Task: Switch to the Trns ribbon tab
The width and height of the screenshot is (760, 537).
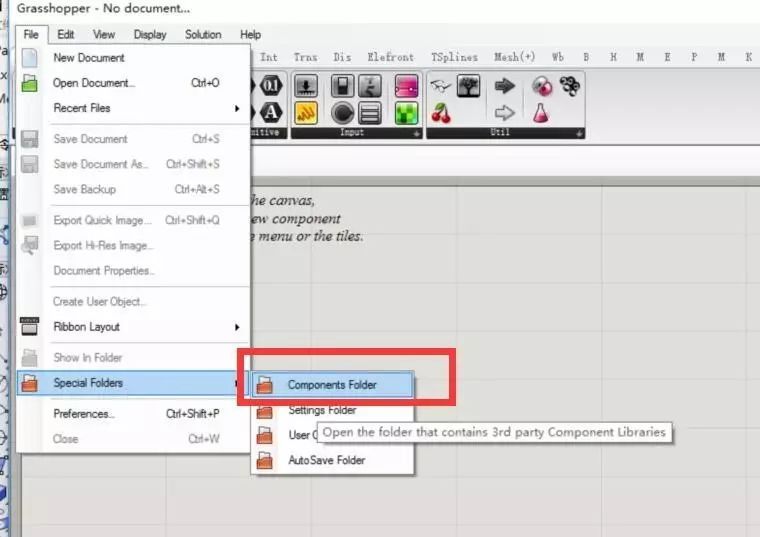Action: coord(305,57)
